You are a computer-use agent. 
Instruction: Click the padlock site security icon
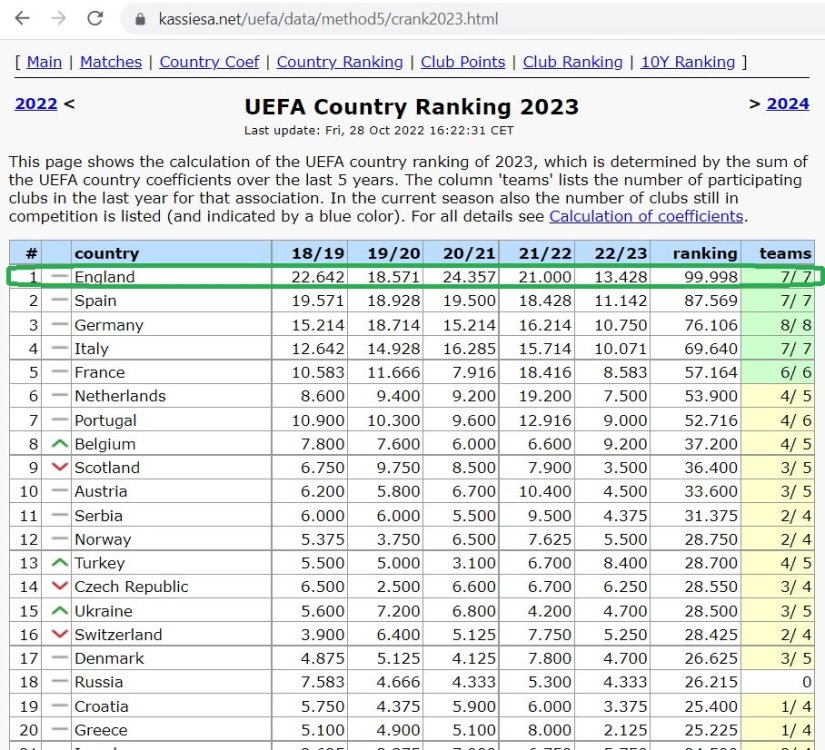point(139,19)
